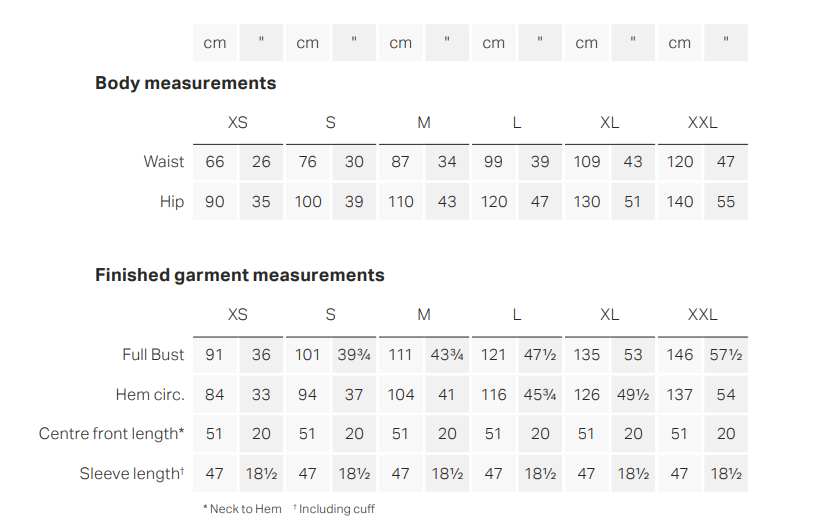Click the Body measurements heading
Image resolution: width=820 pixels, height=528 pixels.
click(186, 83)
